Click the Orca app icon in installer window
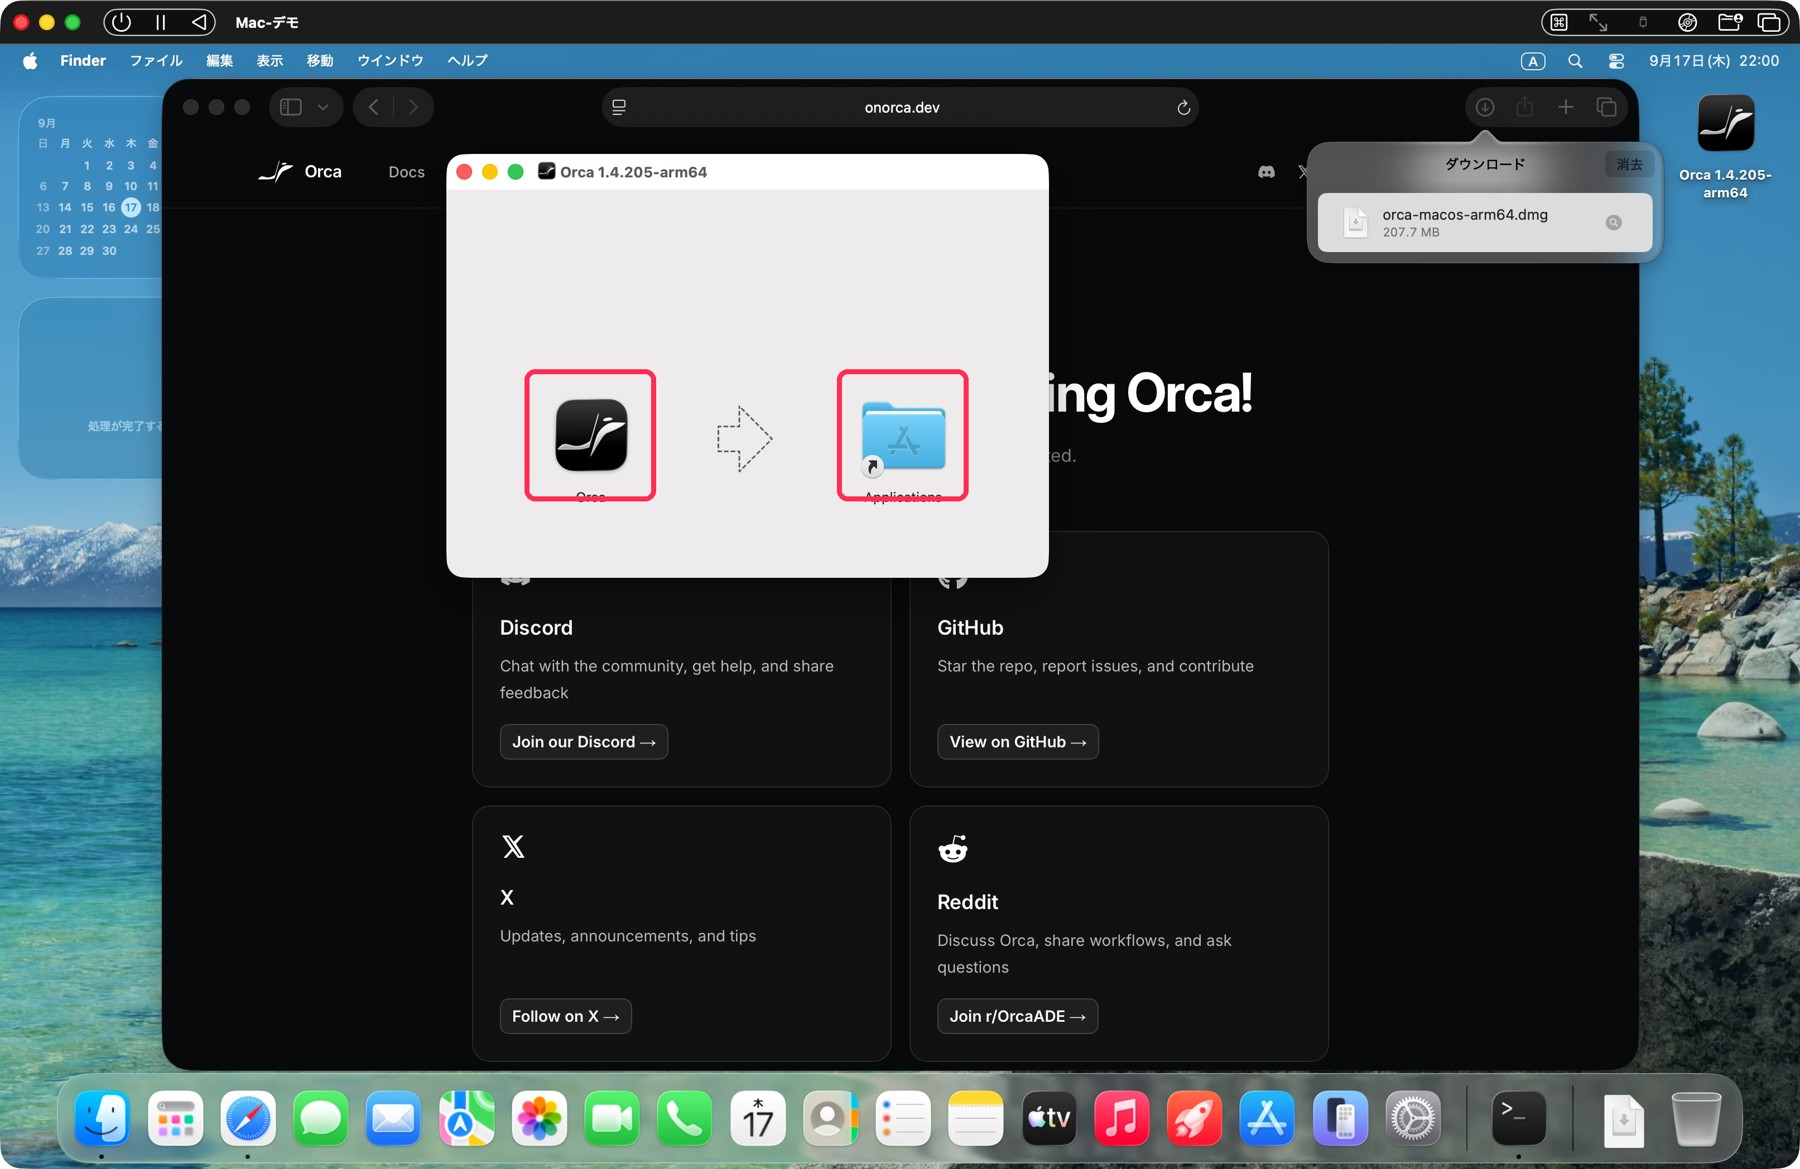This screenshot has height=1169, width=1800. click(591, 435)
